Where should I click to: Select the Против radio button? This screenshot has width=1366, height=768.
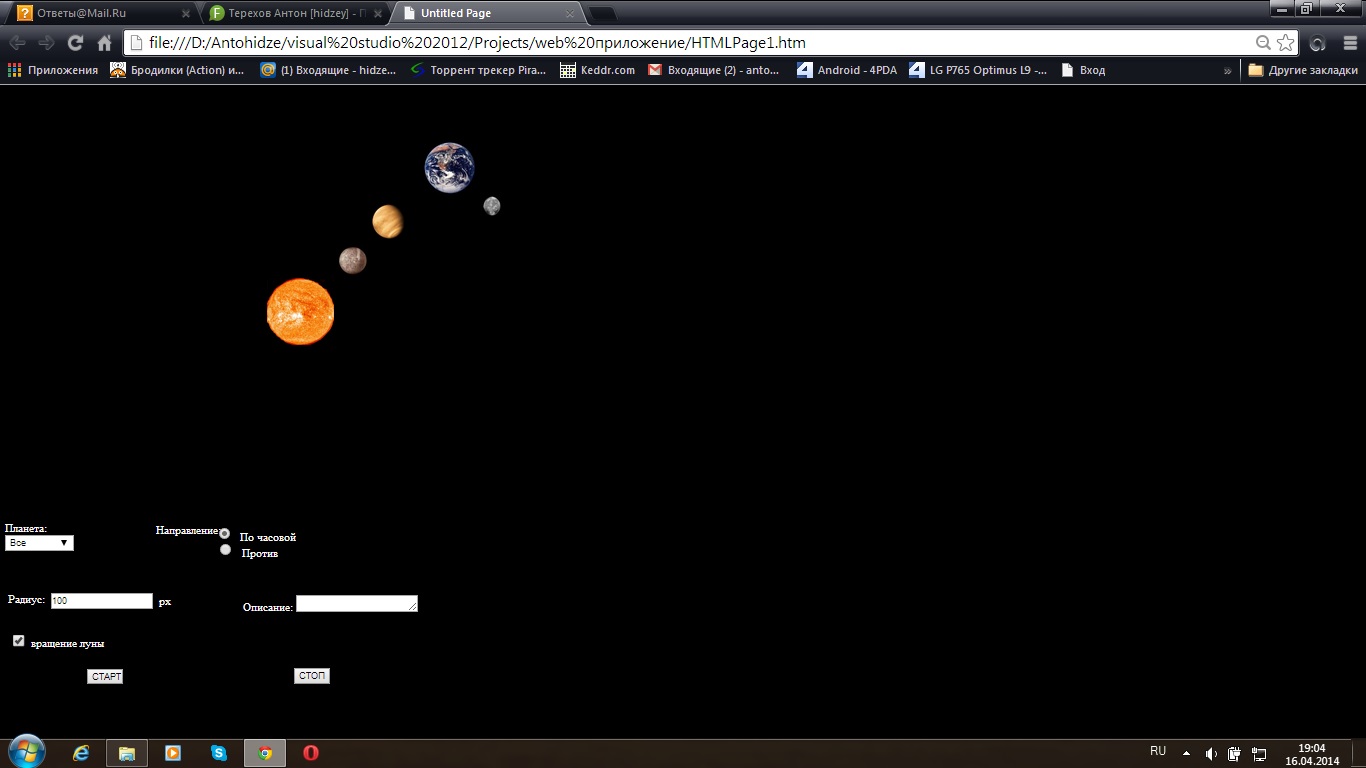click(225, 550)
